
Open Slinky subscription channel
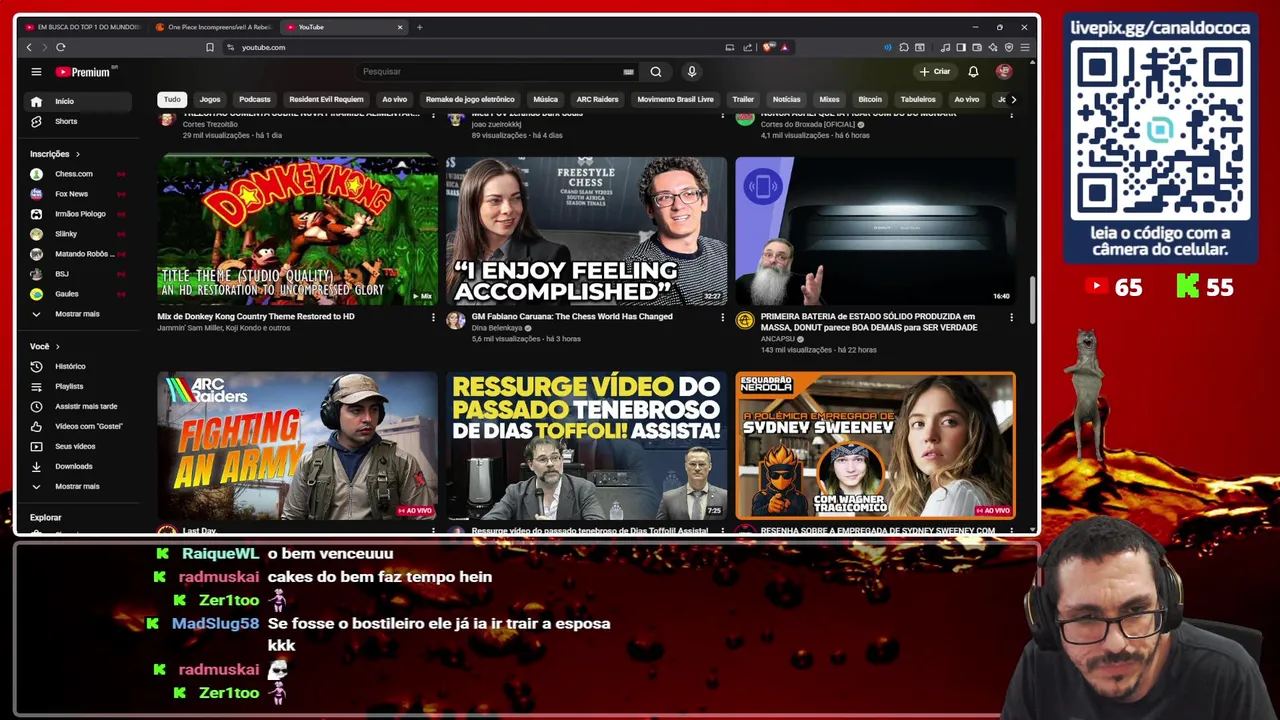79,234
